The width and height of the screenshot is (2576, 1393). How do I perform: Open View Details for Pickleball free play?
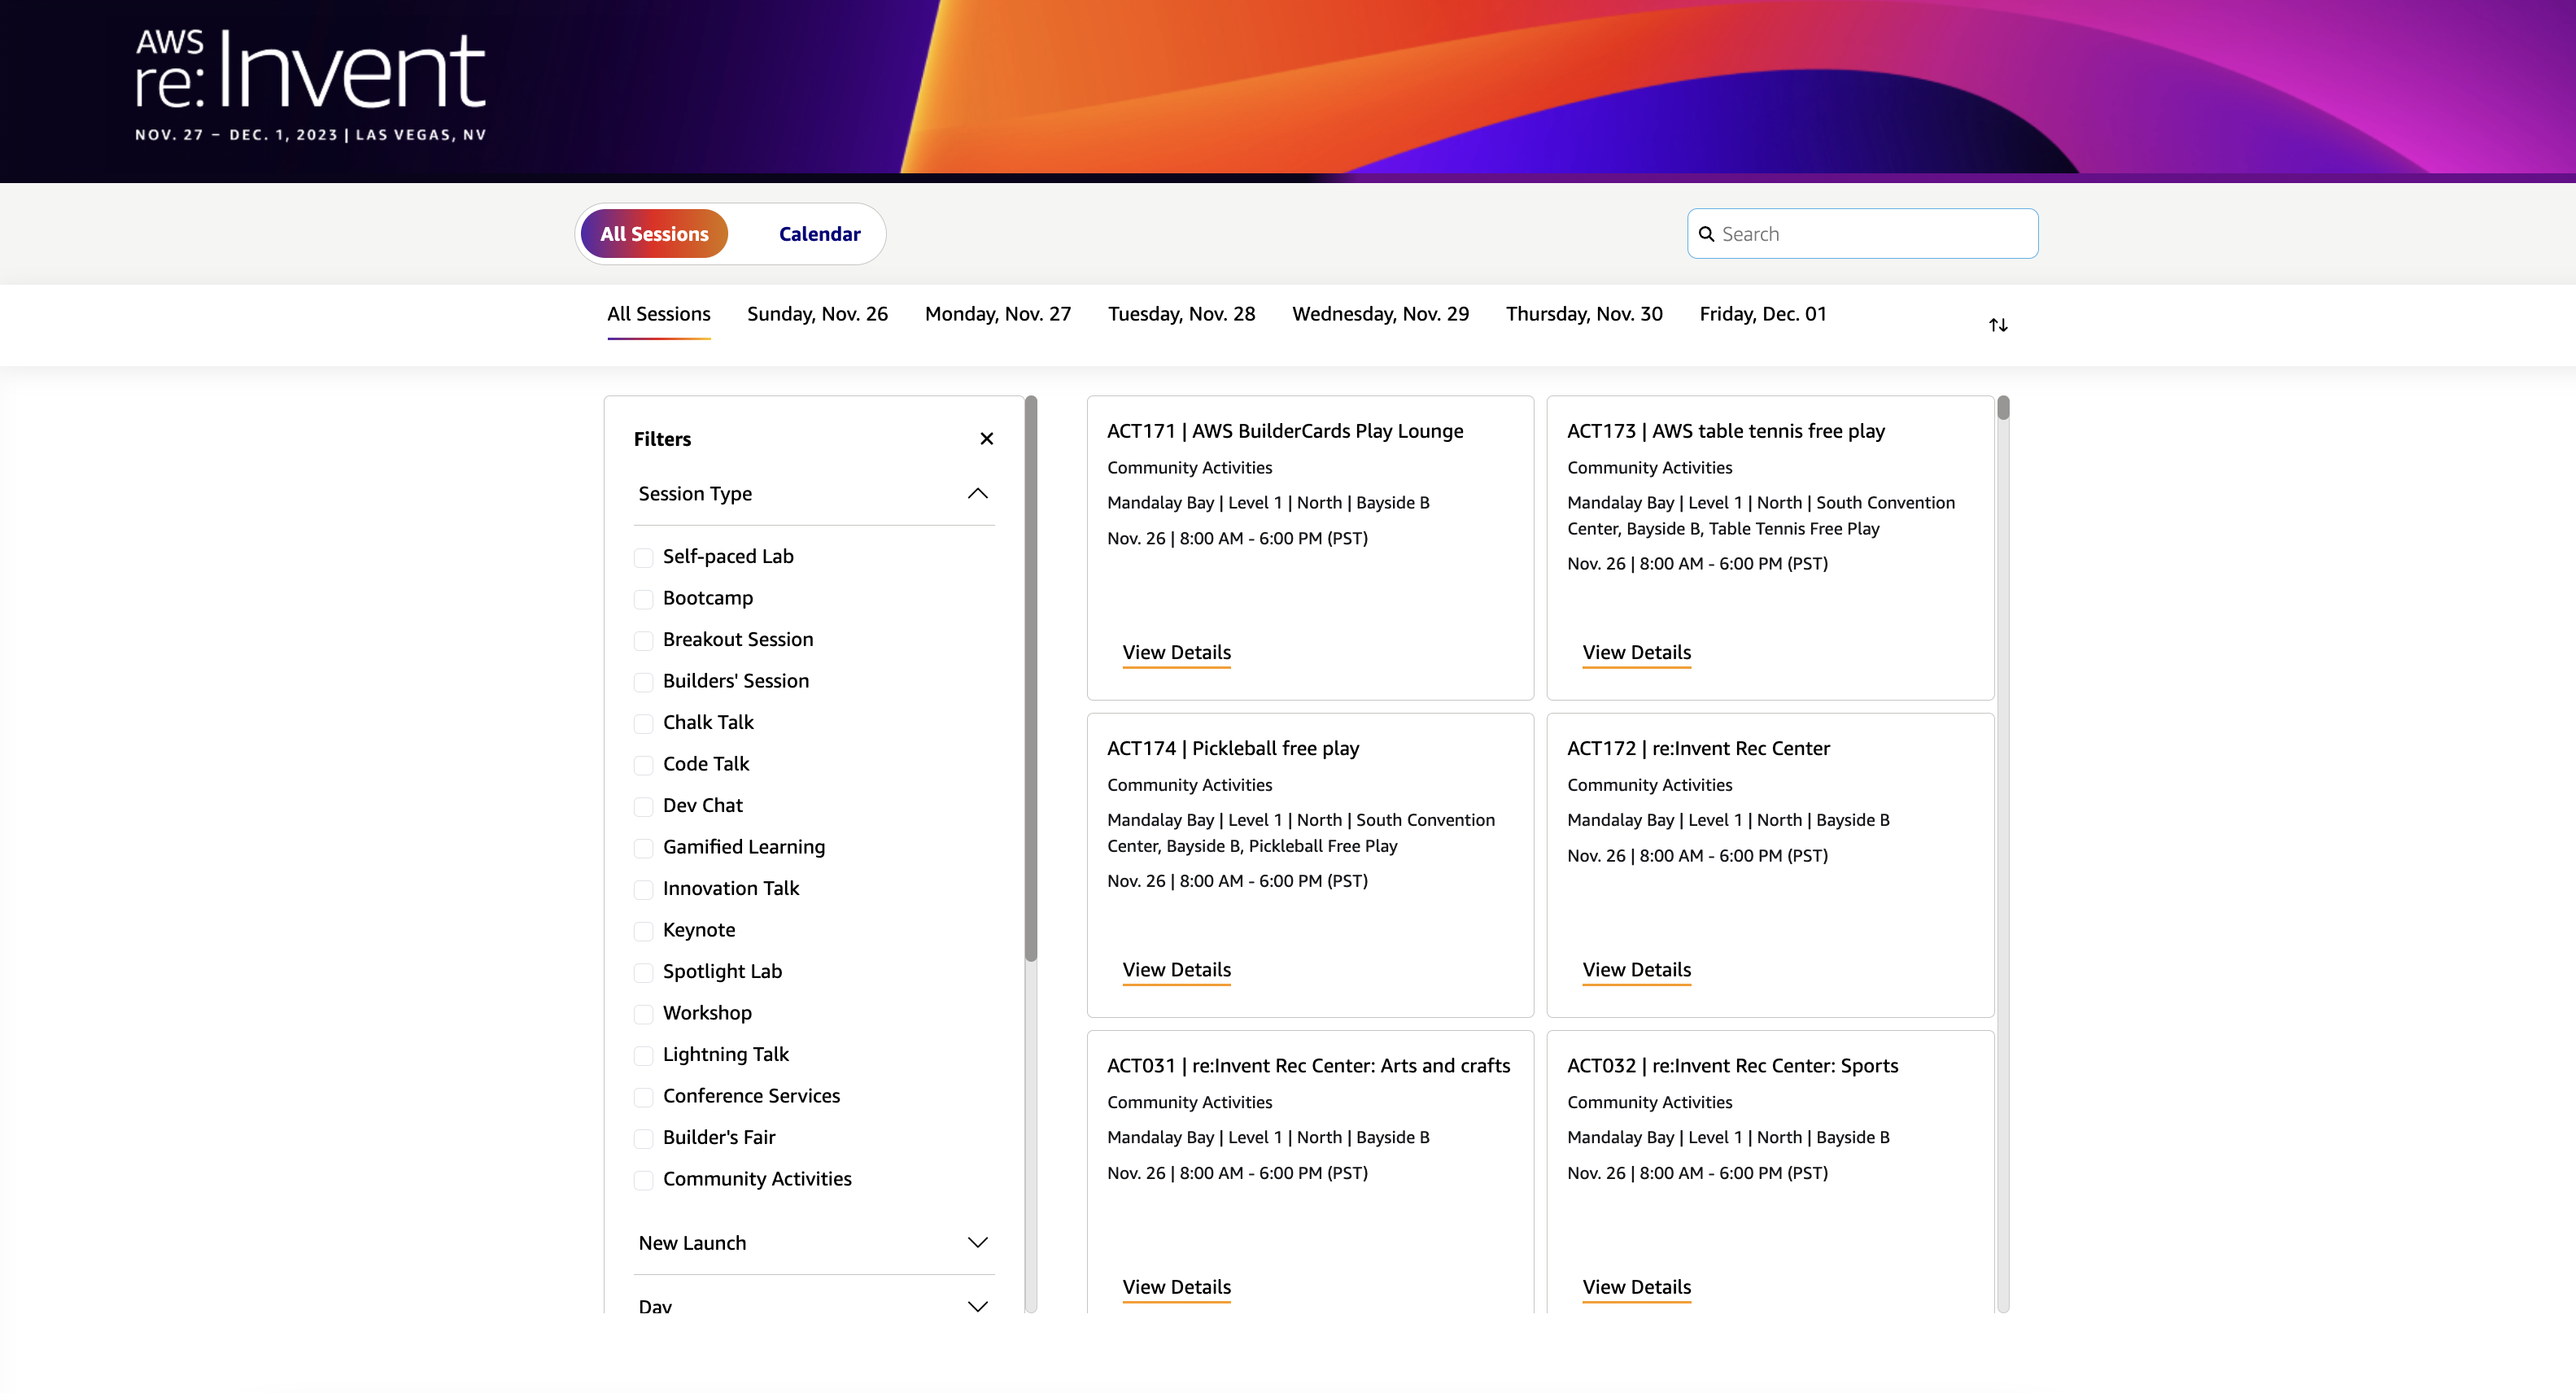[x=1176, y=969]
